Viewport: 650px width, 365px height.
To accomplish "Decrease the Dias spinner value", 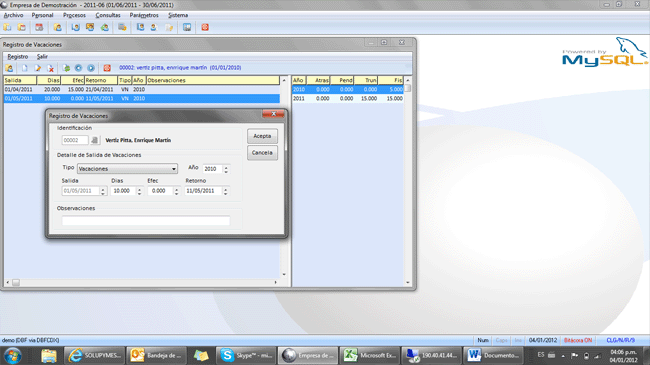I will tap(139, 193).
